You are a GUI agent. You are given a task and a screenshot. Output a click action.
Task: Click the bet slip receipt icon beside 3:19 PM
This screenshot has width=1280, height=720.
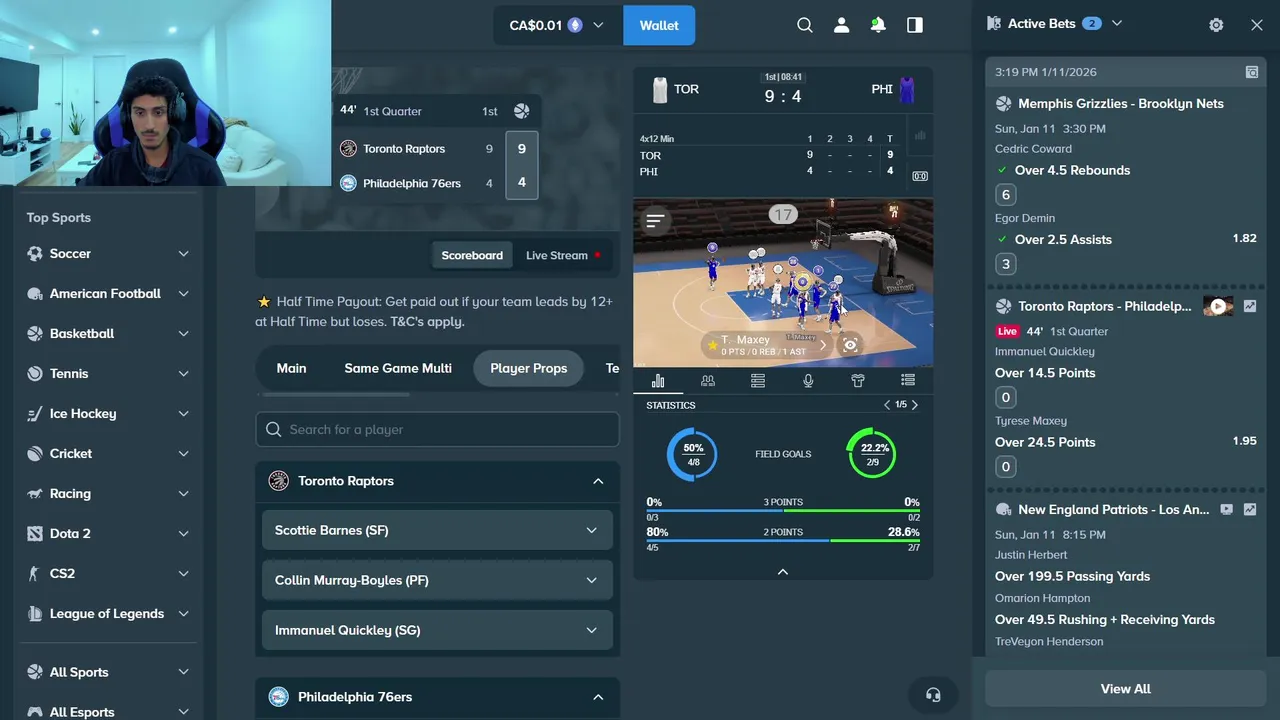coord(1251,72)
